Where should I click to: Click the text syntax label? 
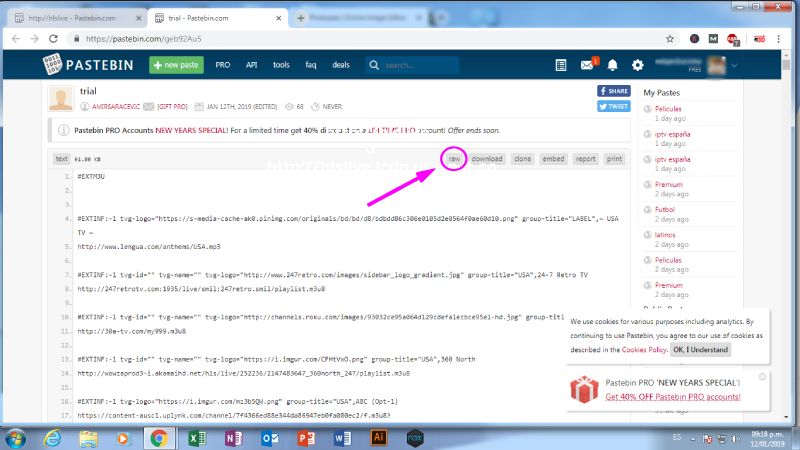coord(61,159)
